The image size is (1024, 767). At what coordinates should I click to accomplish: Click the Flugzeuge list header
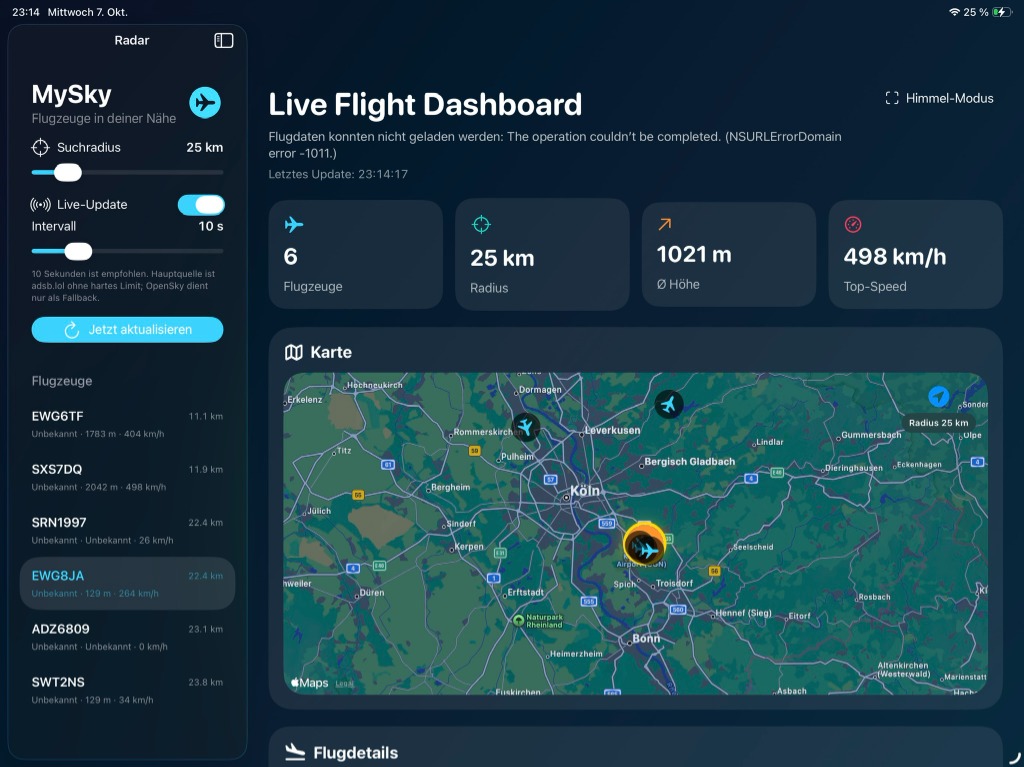click(x=62, y=381)
